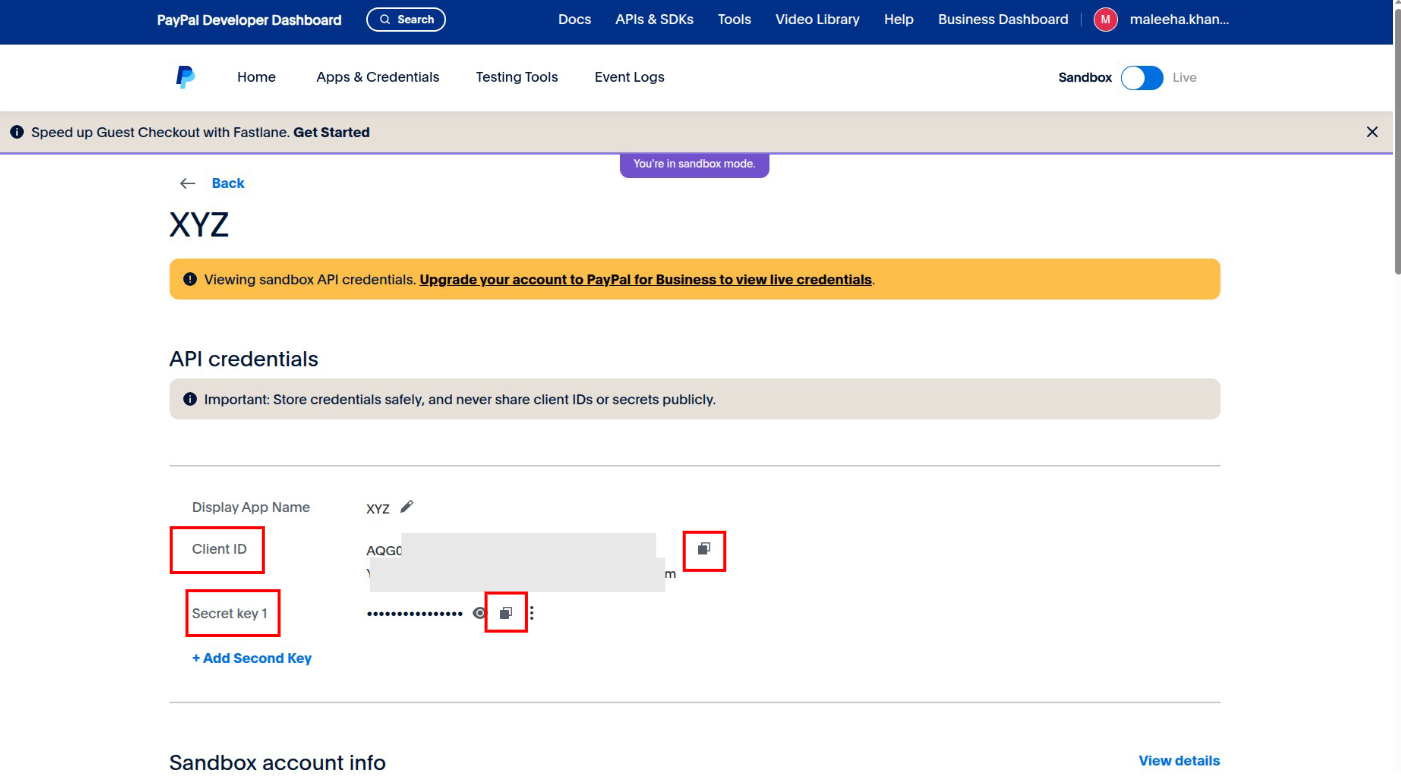Open Help in header
This screenshot has height=776, width=1401.
click(x=899, y=19)
